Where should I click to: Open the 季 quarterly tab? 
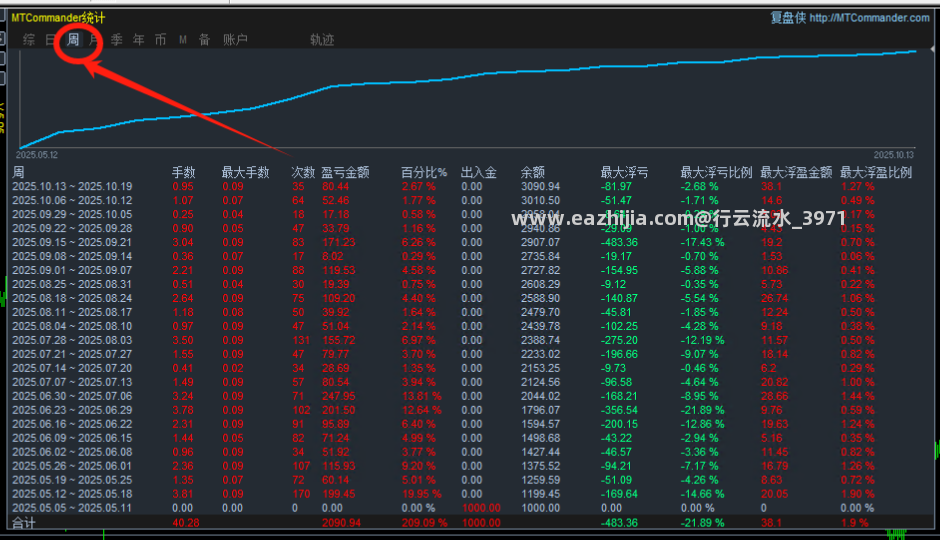(116, 40)
